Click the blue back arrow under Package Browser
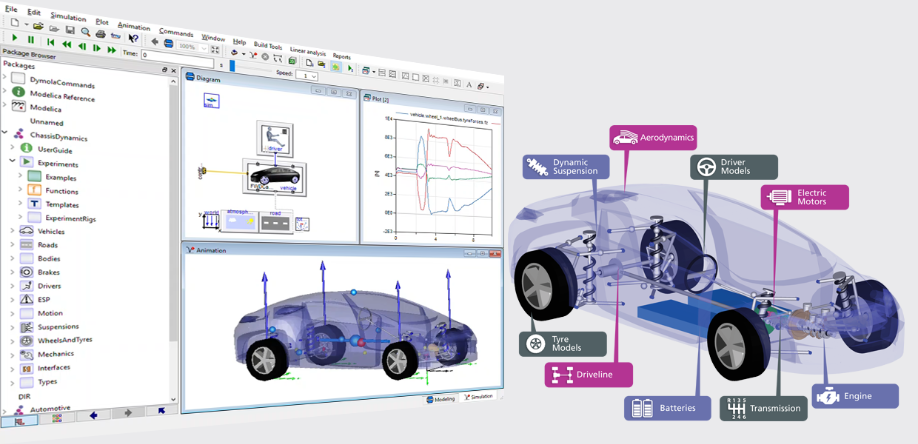This screenshot has width=918, height=444. [x=93, y=415]
